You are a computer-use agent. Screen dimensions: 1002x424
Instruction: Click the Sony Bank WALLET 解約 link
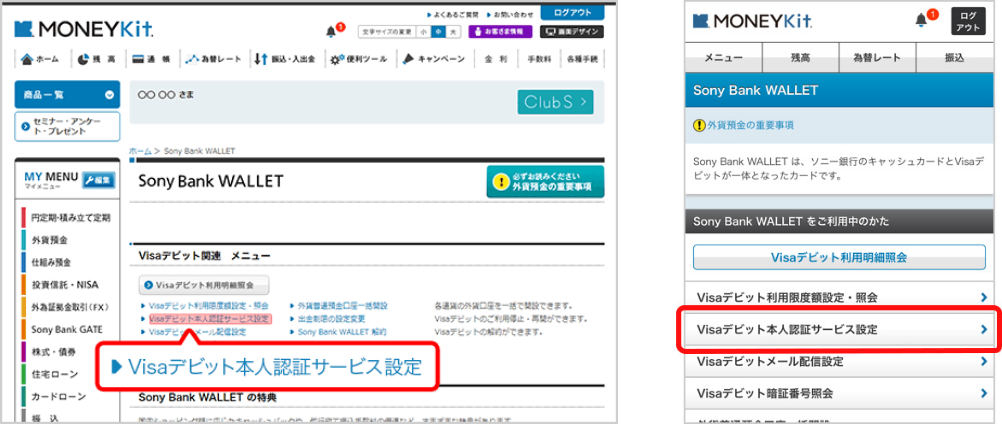[x=341, y=331]
